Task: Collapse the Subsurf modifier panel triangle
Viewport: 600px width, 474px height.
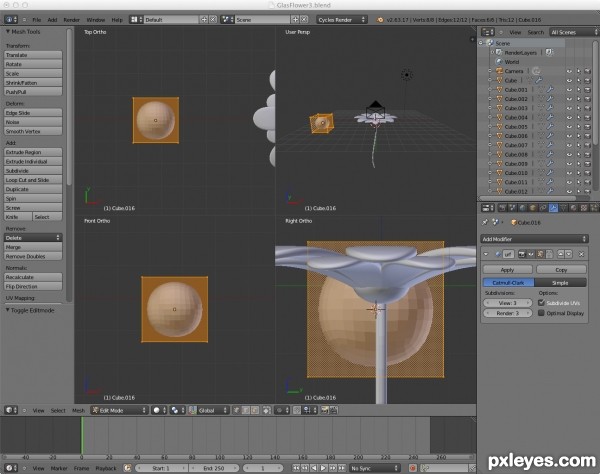Action: (486, 254)
